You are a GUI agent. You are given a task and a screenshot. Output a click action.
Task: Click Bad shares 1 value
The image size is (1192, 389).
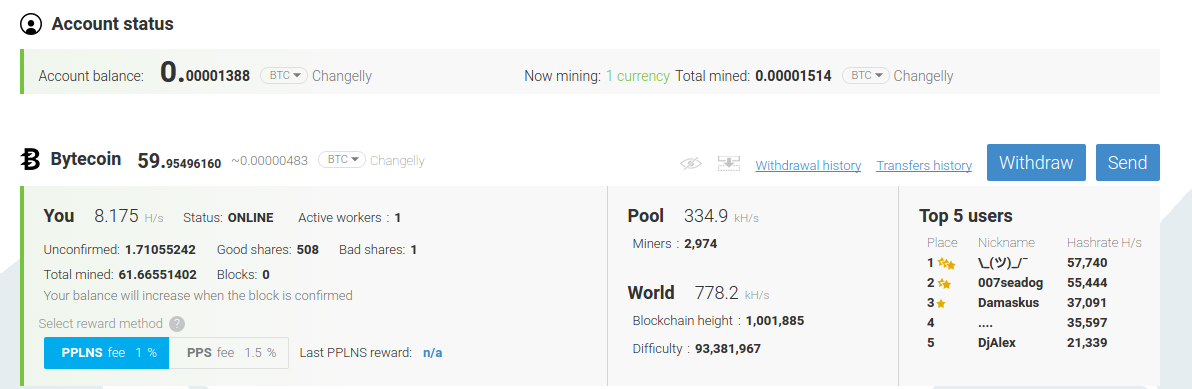click(414, 249)
